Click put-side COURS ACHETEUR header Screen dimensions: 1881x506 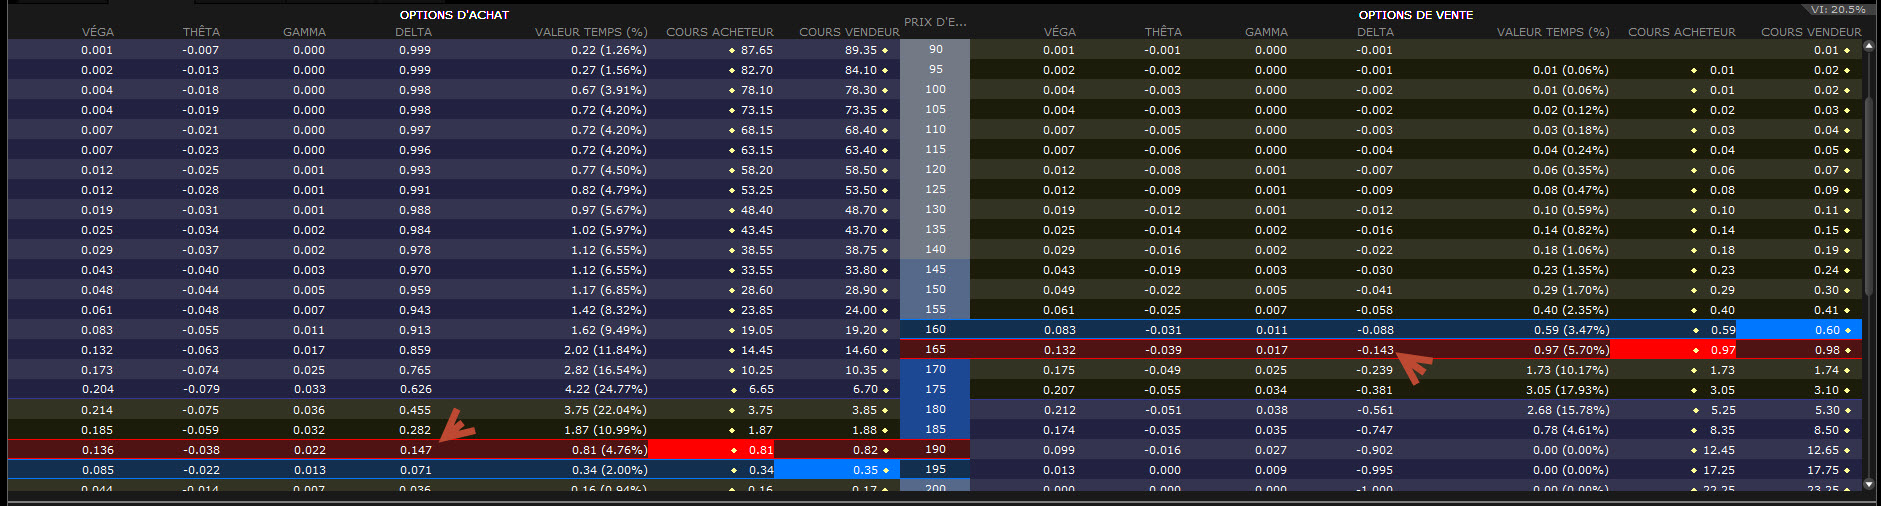(1682, 32)
